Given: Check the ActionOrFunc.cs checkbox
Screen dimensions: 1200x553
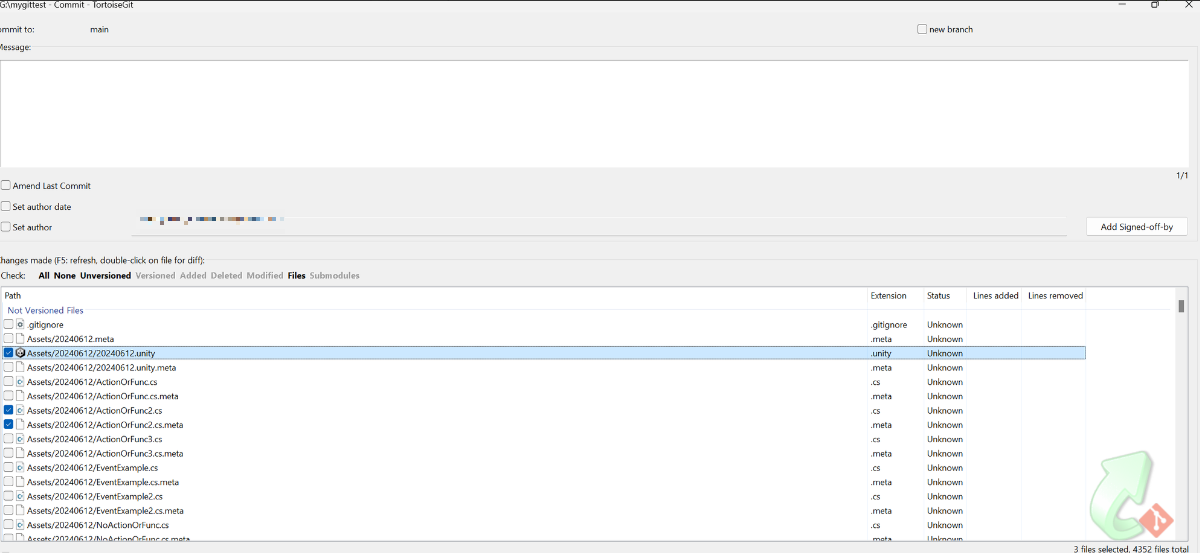Looking at the screenshot, I should click(x=8, y=382).
